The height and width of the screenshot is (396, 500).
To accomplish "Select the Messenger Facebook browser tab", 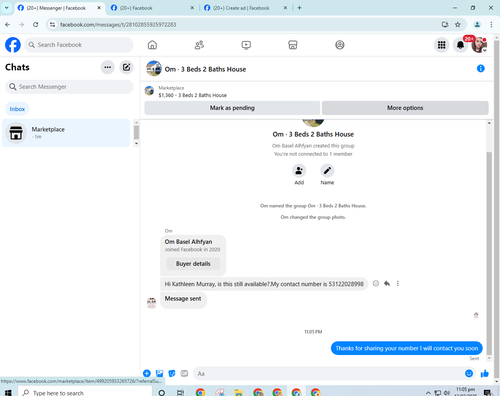I will tap(59, 8).
